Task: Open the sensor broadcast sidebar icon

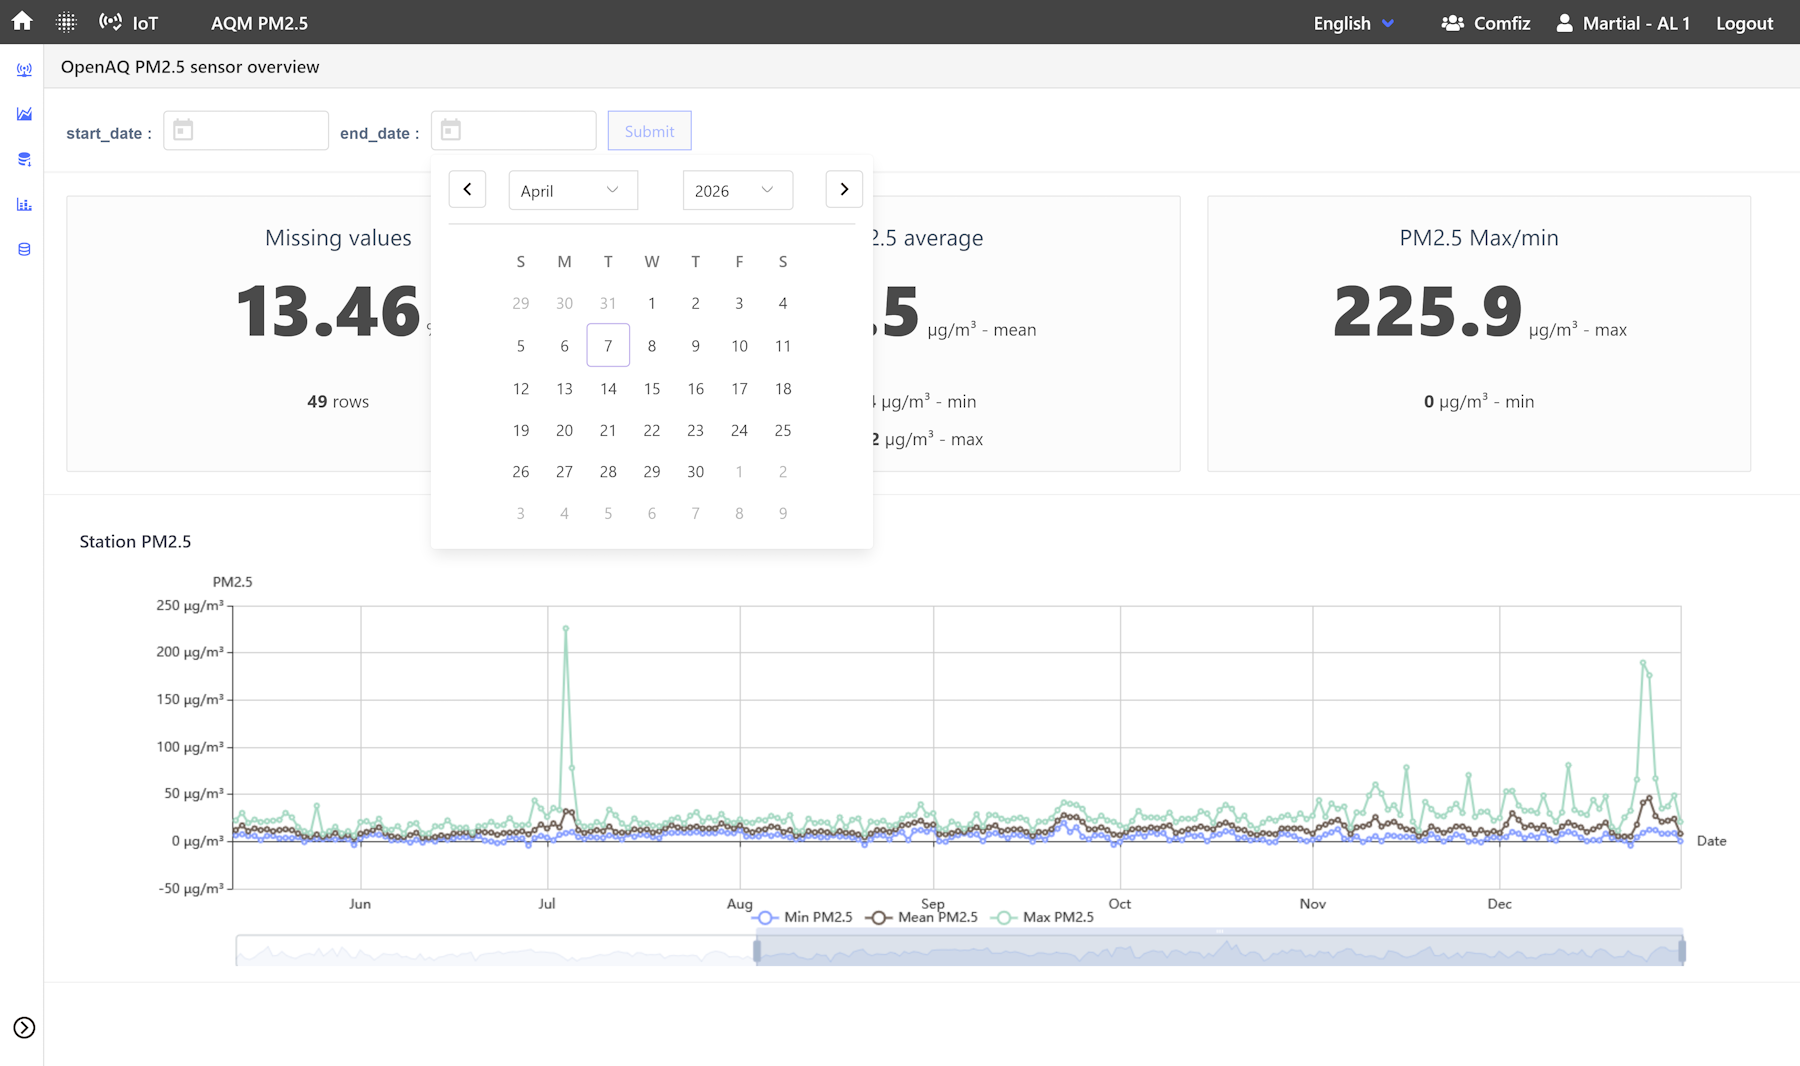Action: (x=24, y=70)
